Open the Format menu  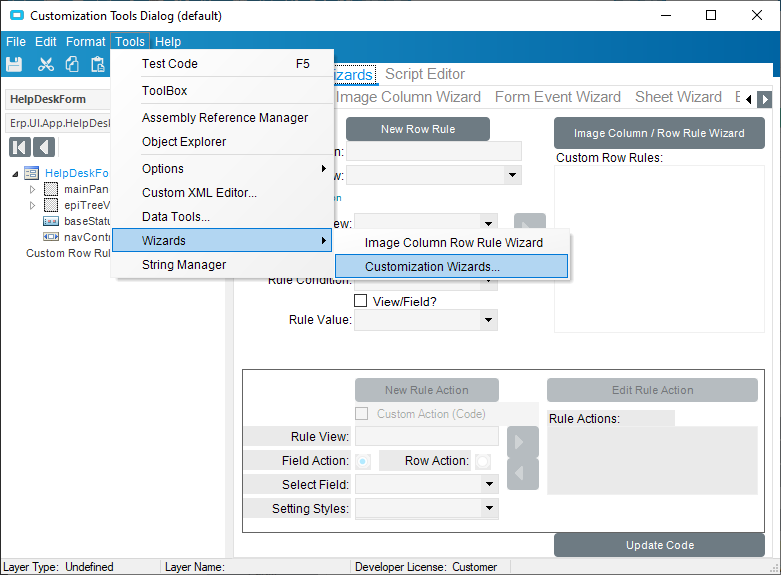(86, 42)
